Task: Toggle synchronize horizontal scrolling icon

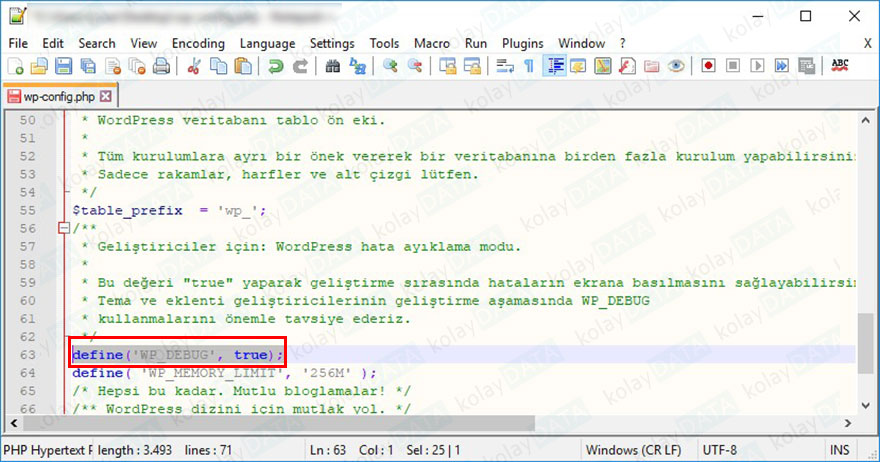Action: (x=472, y=66)
